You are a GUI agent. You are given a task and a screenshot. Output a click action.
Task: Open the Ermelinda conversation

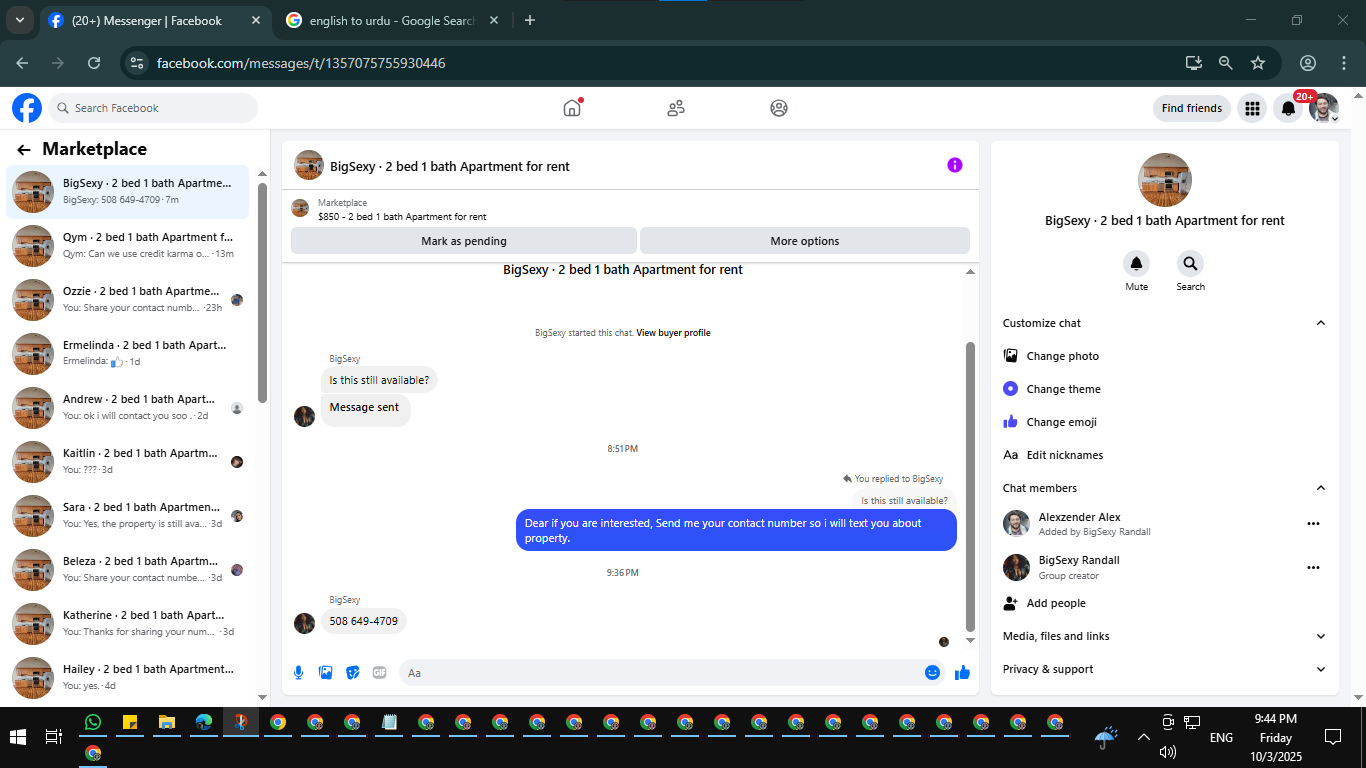[x=128, y=354]
